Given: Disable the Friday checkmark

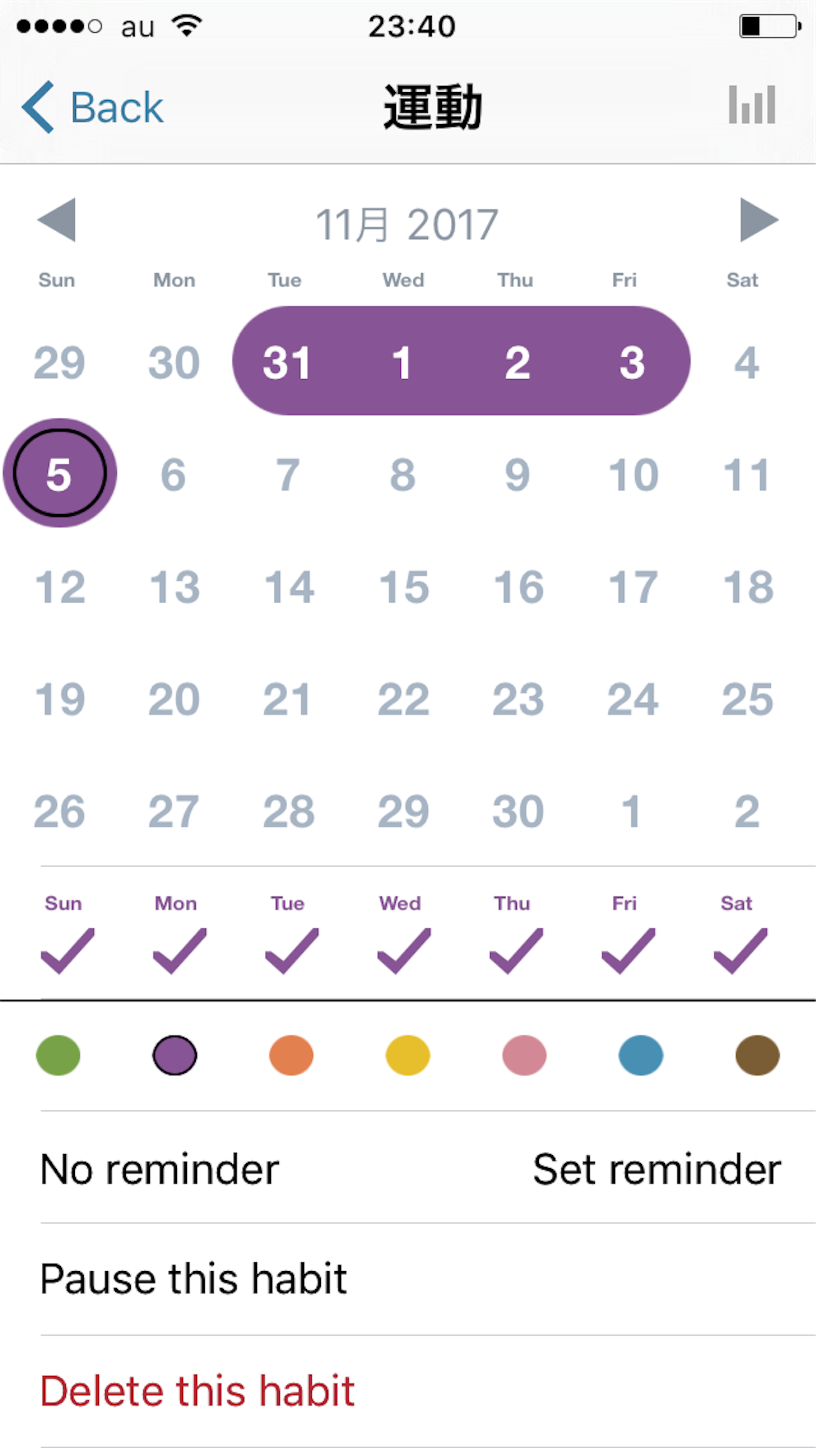Looking at the screenshot, I should (x=628, y=950).
